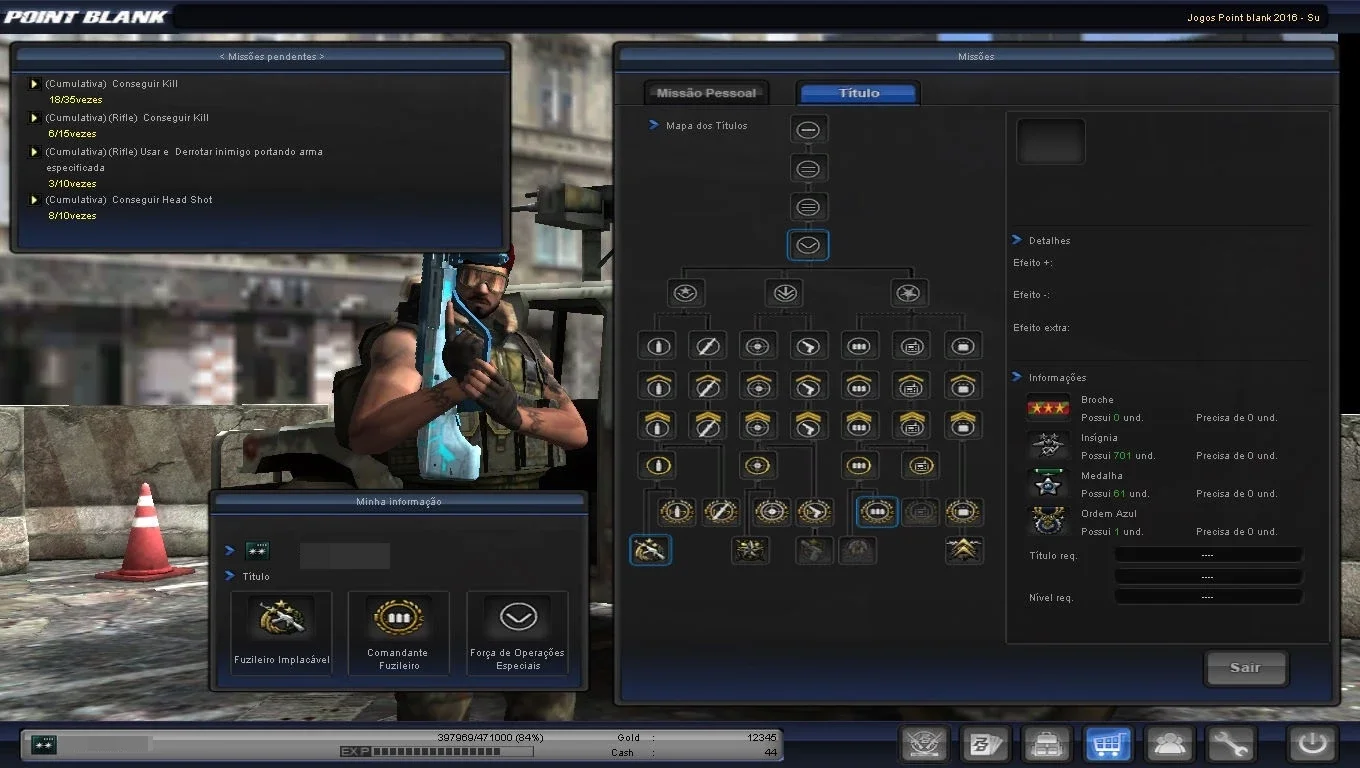Select the highlighted wreath three-bullets title
This screenshot has height=768, width=1360.
tap(877, 512)
